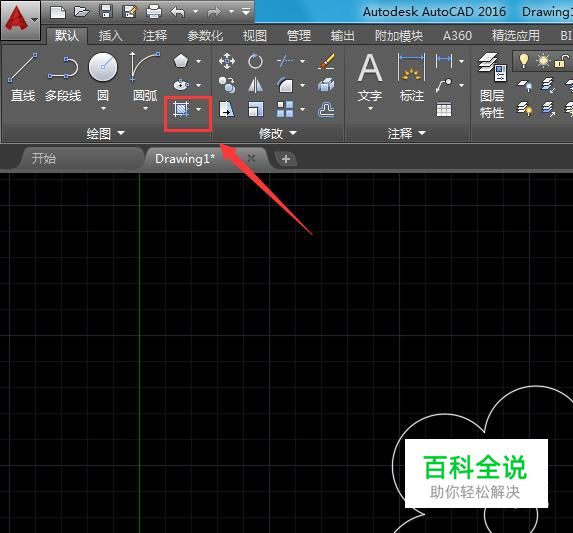Viewport: 573px width, 533px height.
Task: Switch to the Insert (插入) ribbon tab
Action: pyautogui.click(x=110, y=36)
